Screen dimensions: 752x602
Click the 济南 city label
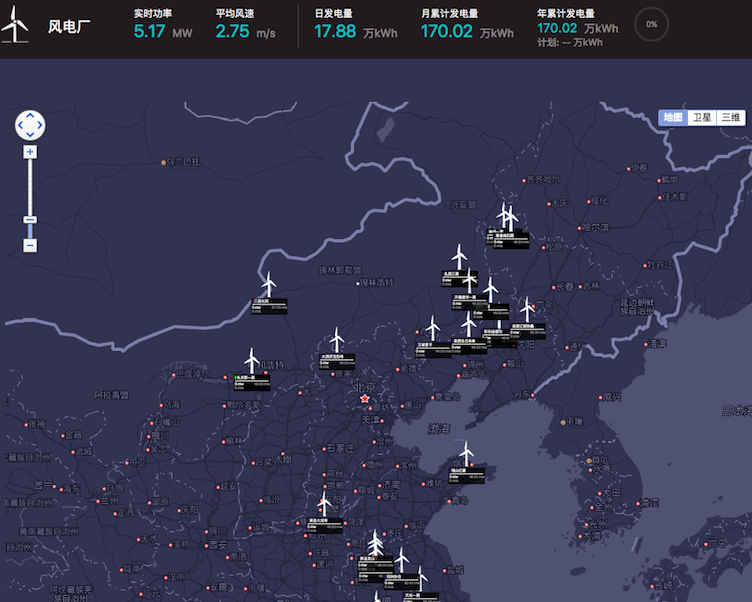point(391,484)
